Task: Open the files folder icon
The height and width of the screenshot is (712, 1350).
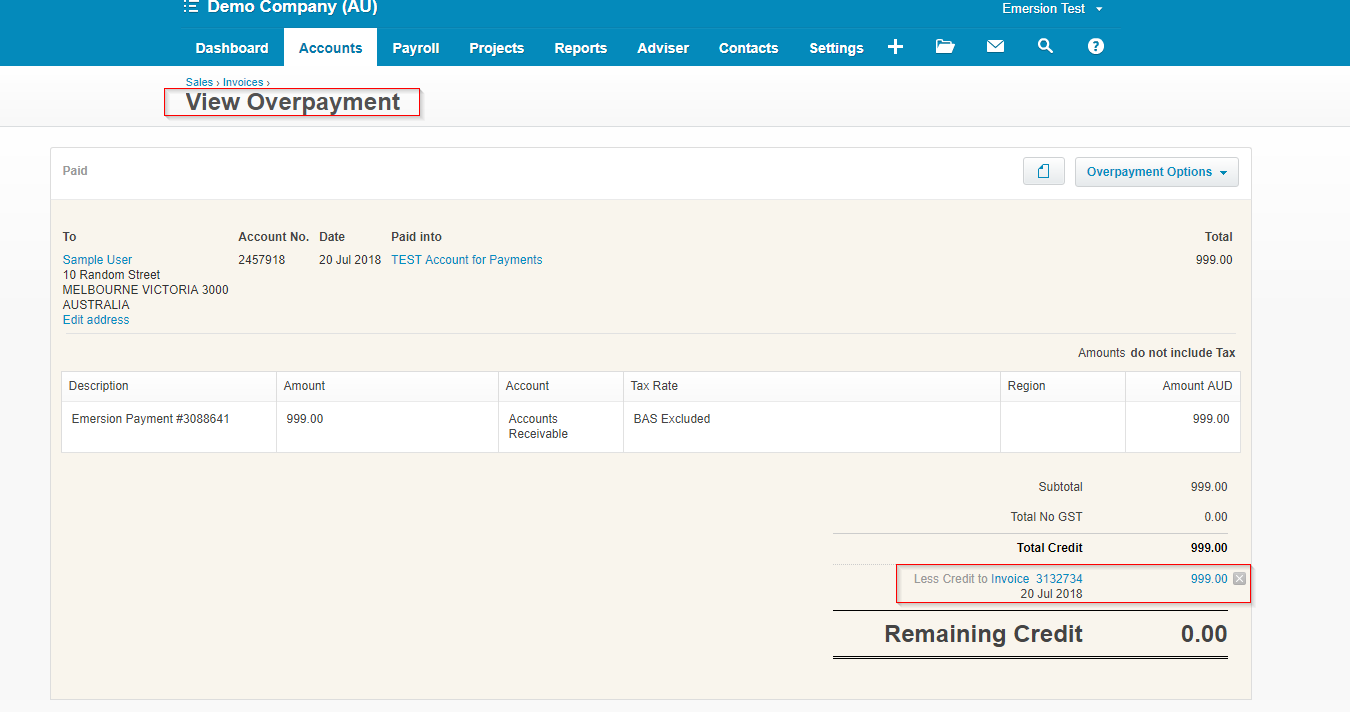Action: tap(945, 47)
